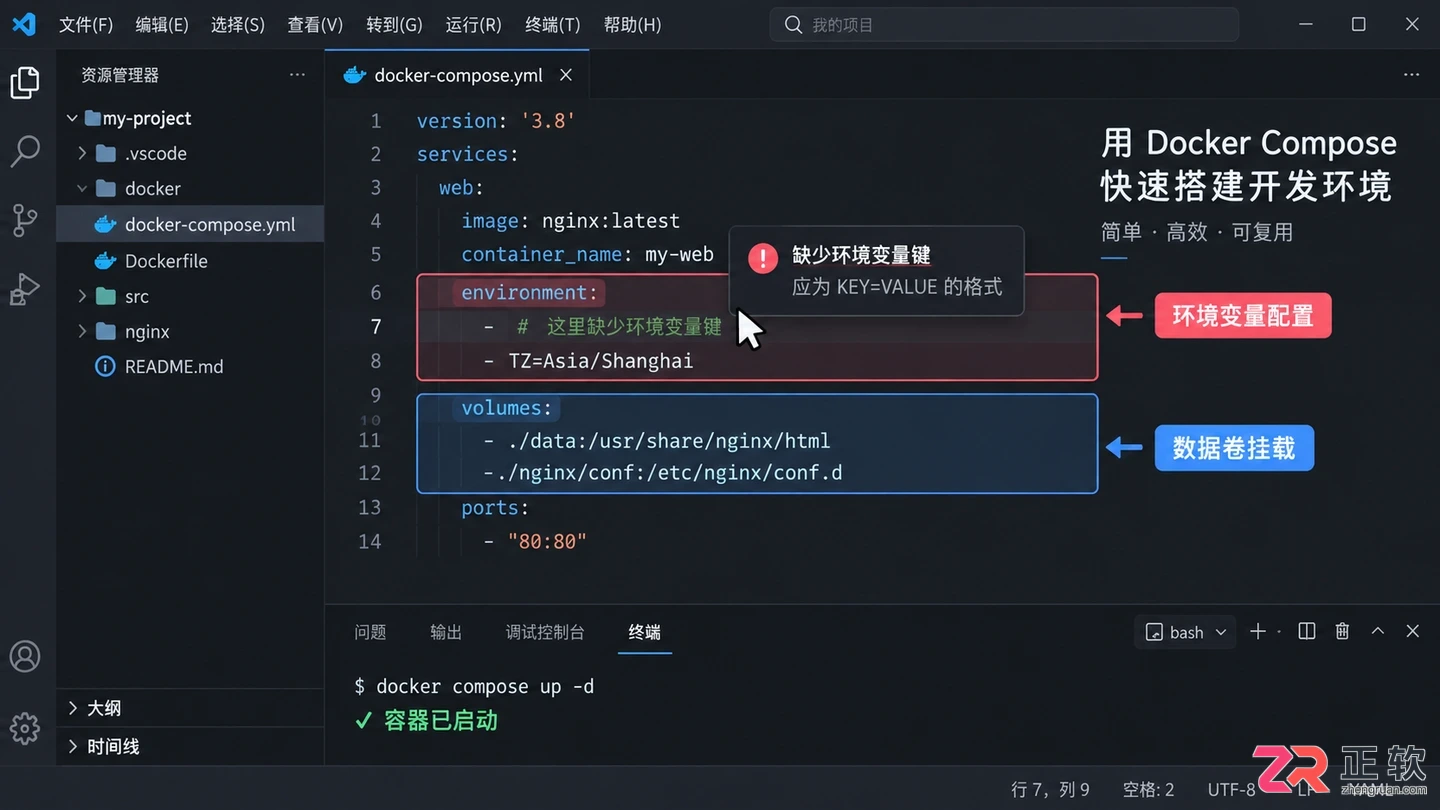Click the VS Code logo icon

[24, 24]
